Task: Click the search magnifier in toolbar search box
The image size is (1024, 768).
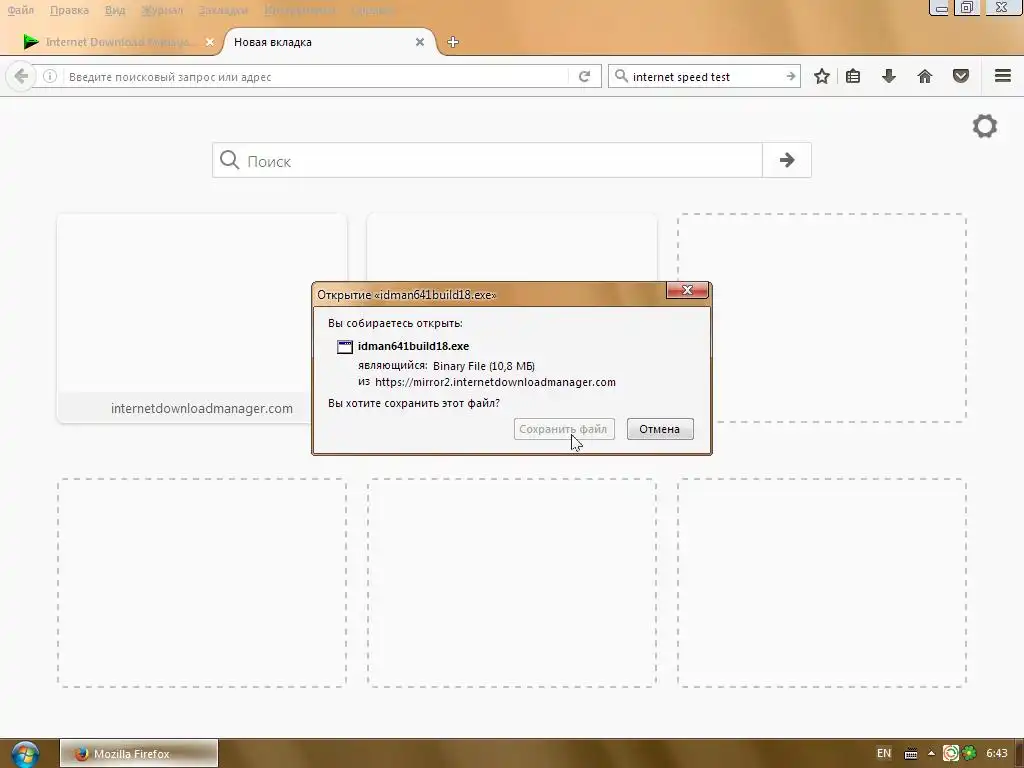Action: pyautogui.click(x=621, y=76)
